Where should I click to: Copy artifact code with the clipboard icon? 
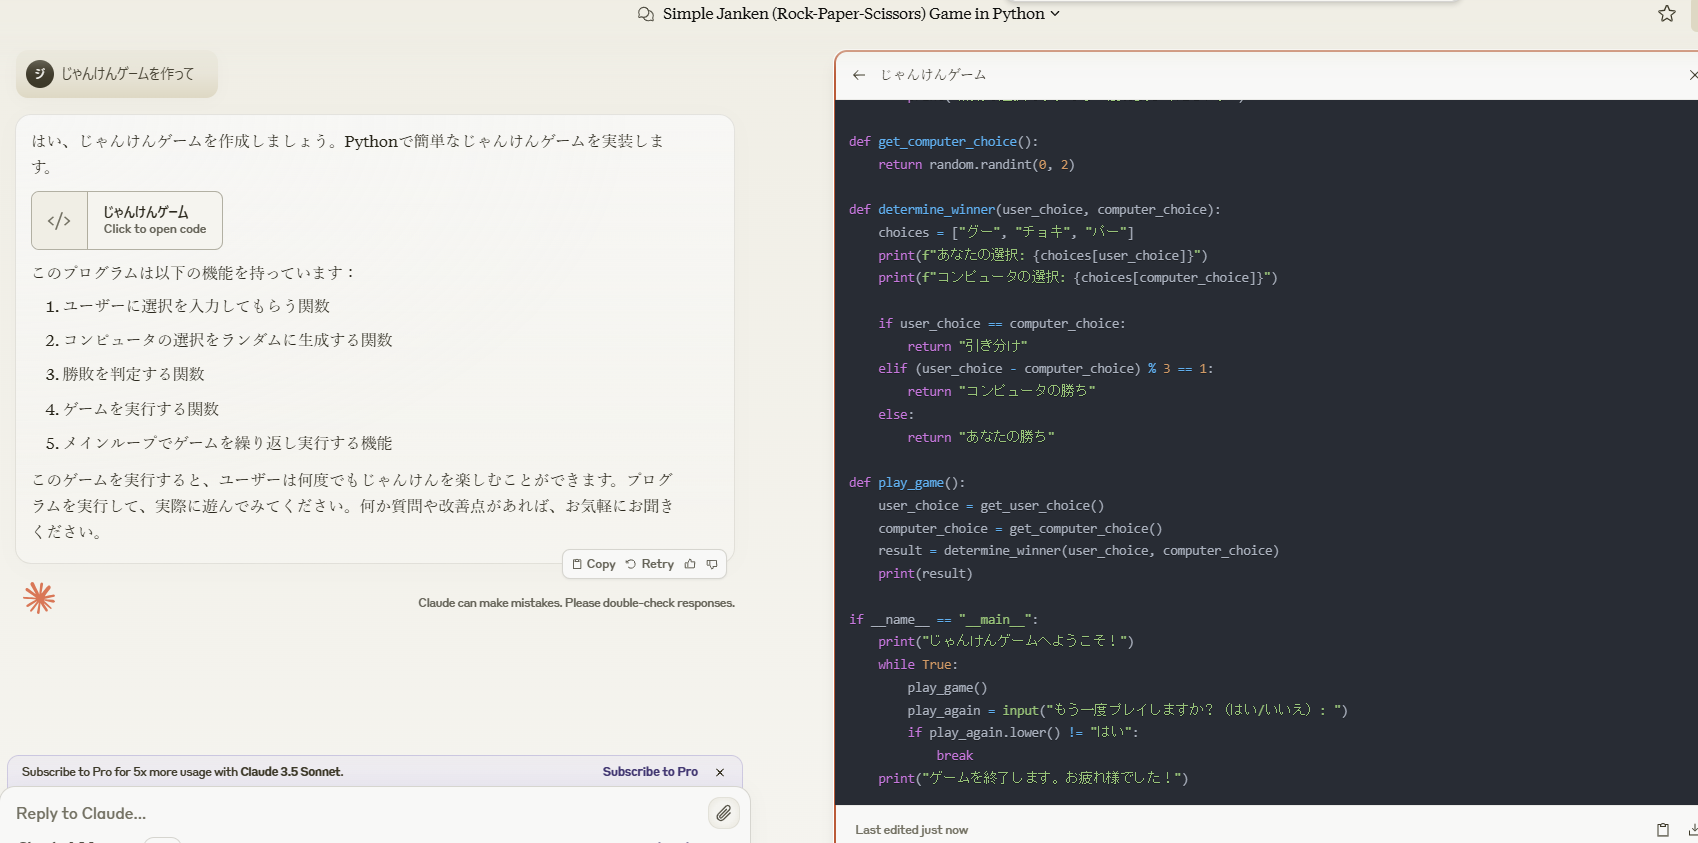pyautogui.click(x=1663, y=830)
